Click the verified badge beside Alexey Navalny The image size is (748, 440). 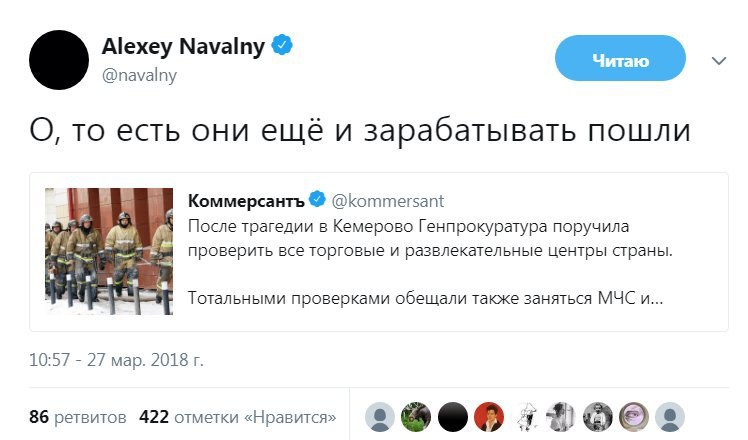pyautogui.click(x=283, y=46)
